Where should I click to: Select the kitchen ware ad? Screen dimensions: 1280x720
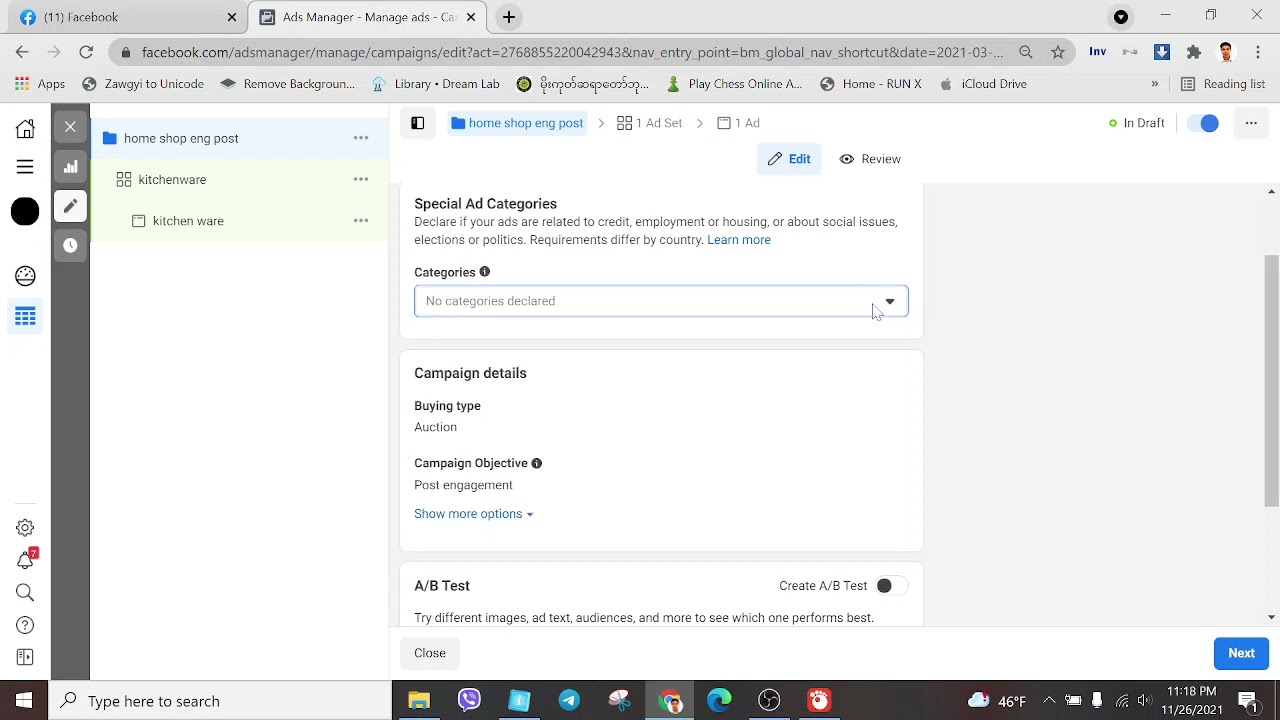[x=239, y=220]
